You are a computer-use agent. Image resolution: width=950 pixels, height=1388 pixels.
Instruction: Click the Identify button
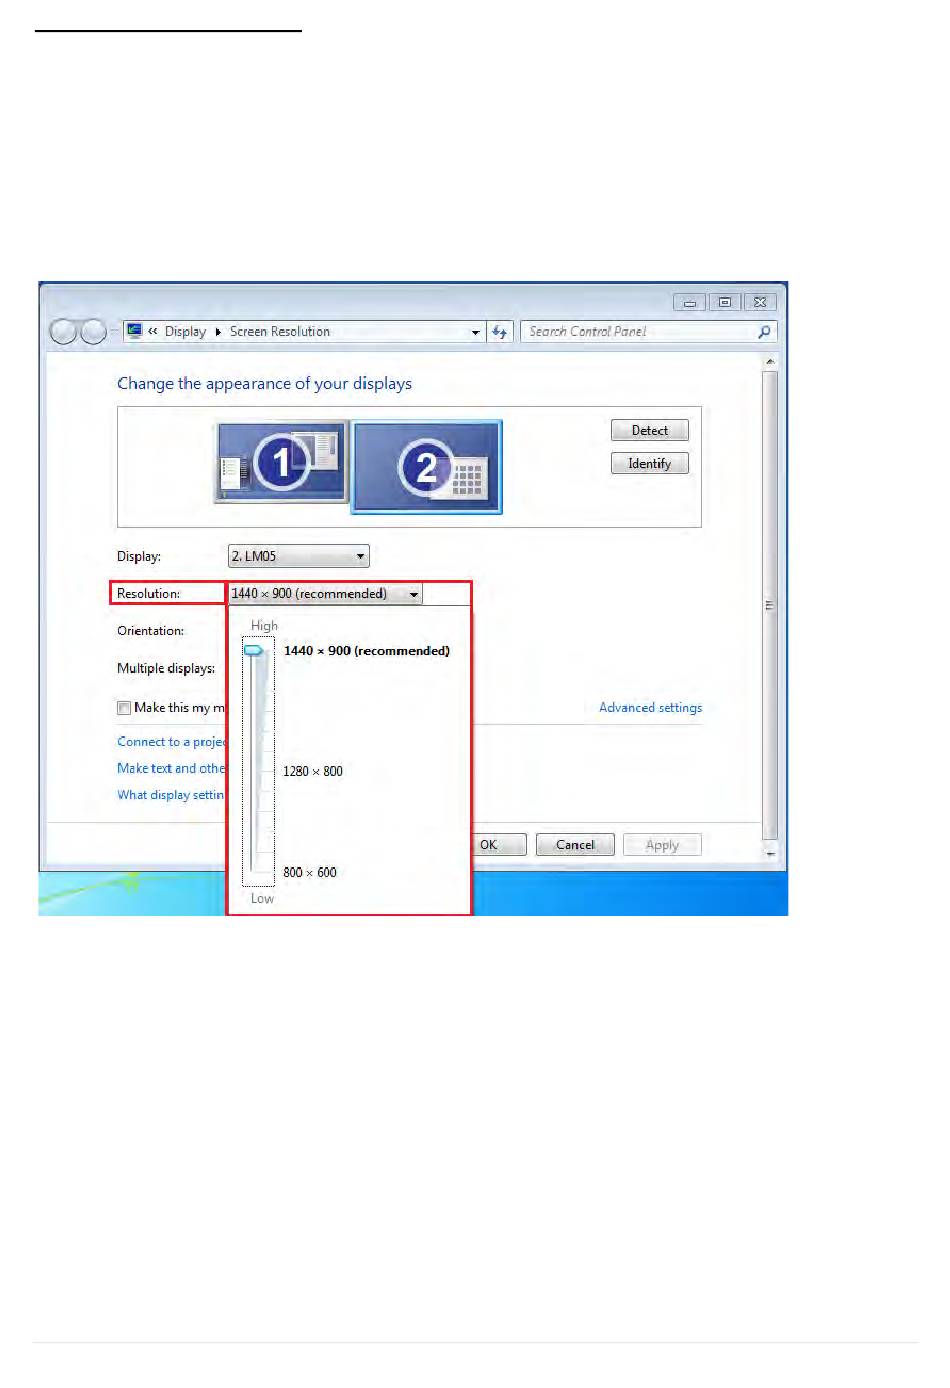[650, 463]
